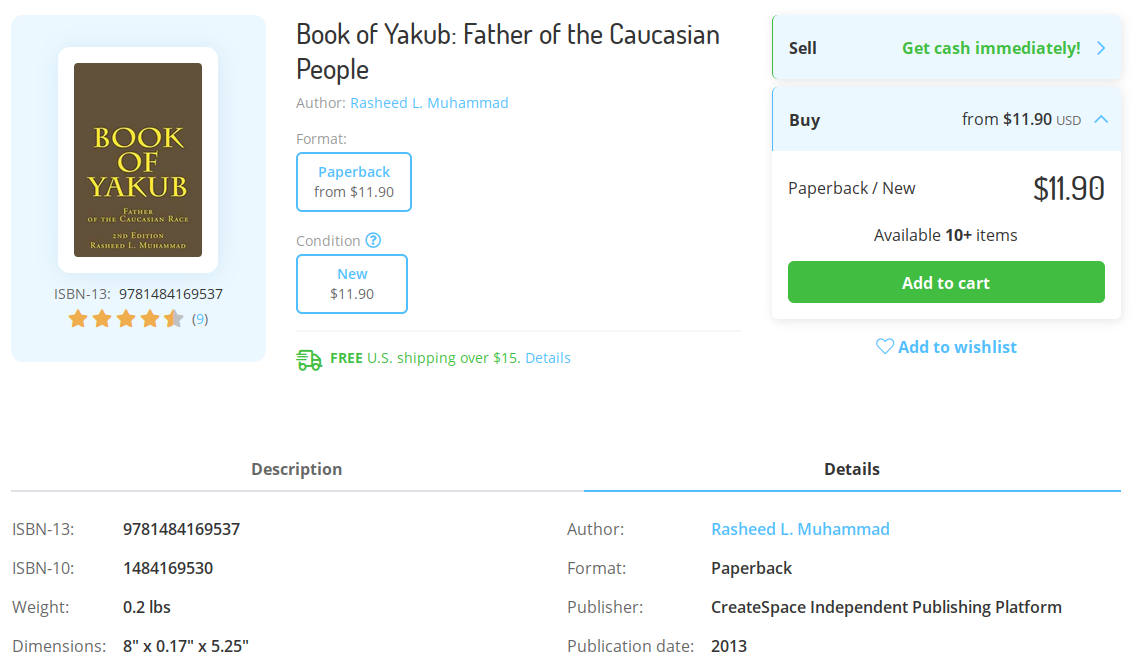Viewport: 1143px width, 663px height.
Task: Click the ISBN-13 number beneath the book cover
Action: pyautogui.click(x=171, y=294)
